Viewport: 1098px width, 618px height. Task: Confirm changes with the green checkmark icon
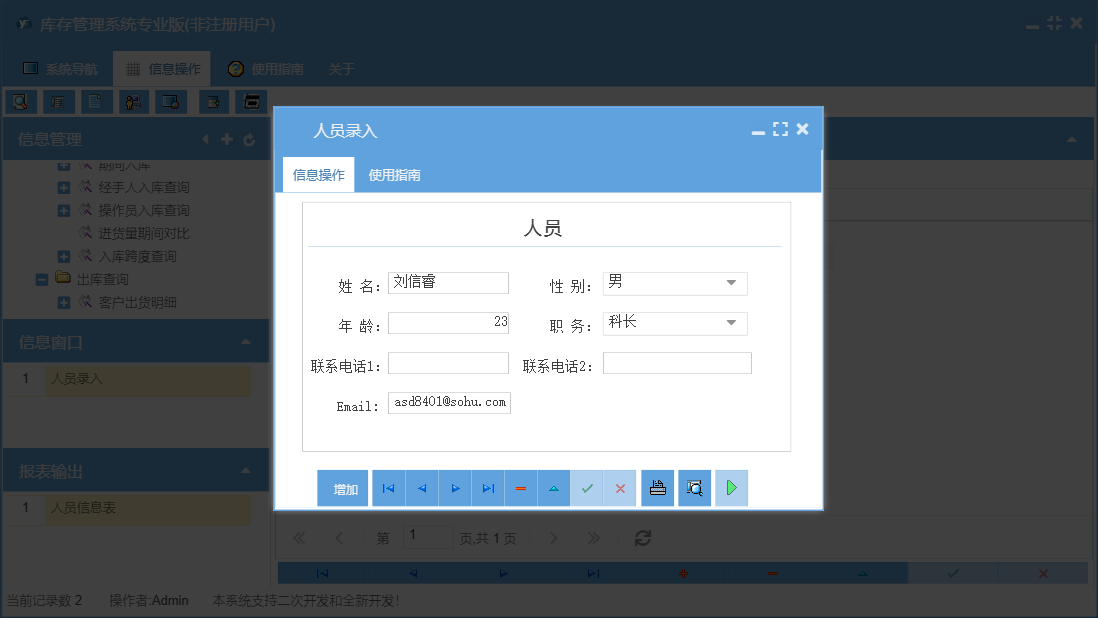click(x=587, y=488)
